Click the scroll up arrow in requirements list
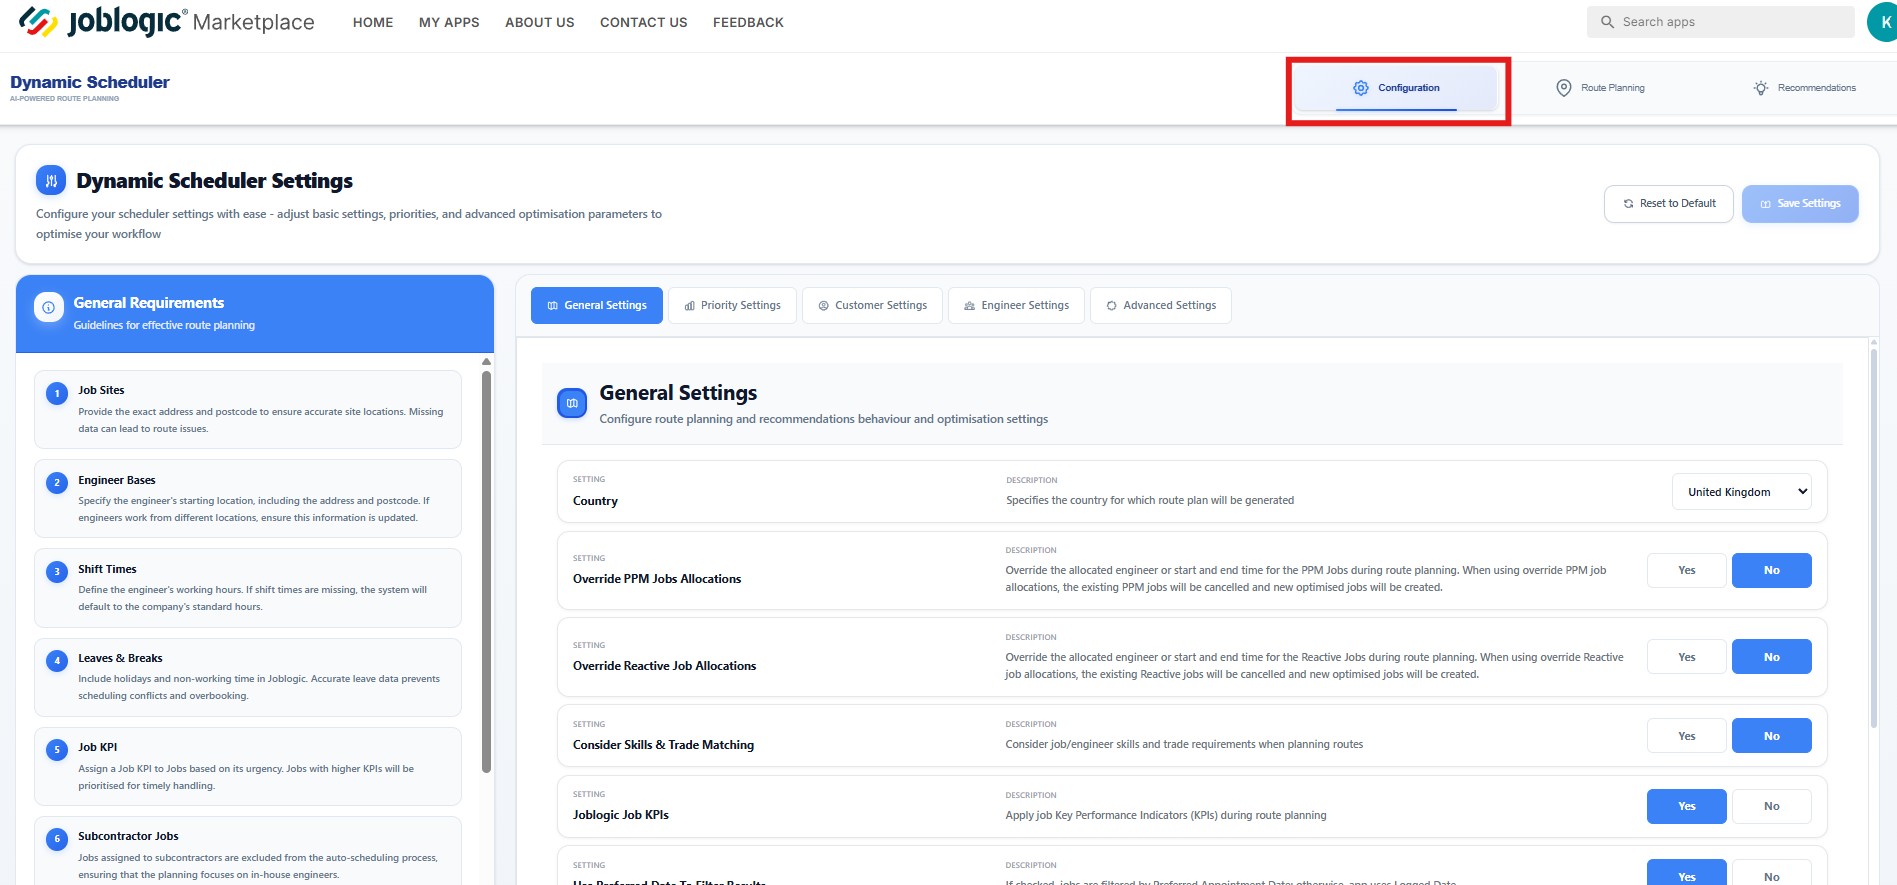 [486, 362]
